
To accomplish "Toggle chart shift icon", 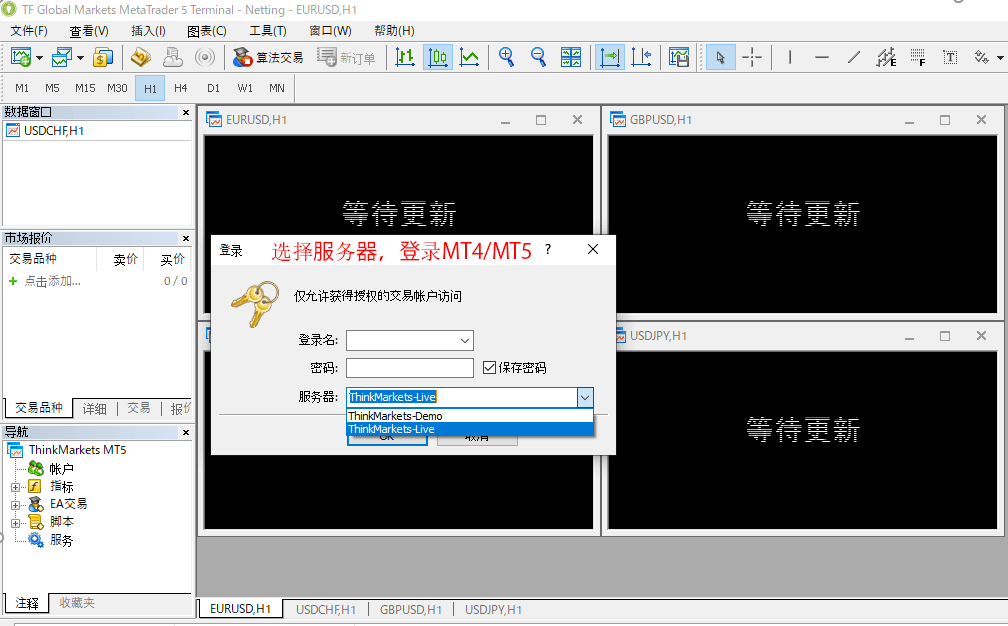I will point(641,57).
